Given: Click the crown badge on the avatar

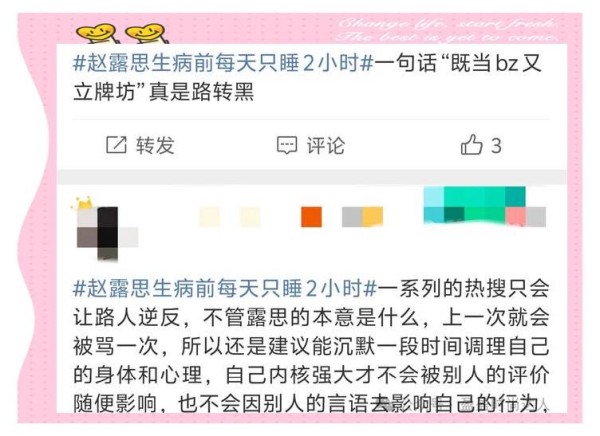Looking at the screenshot, I should [85, 202].
